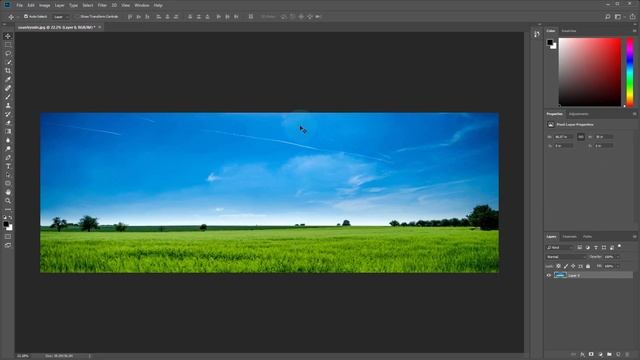Open the Image menu

click(x=44, y=5)
